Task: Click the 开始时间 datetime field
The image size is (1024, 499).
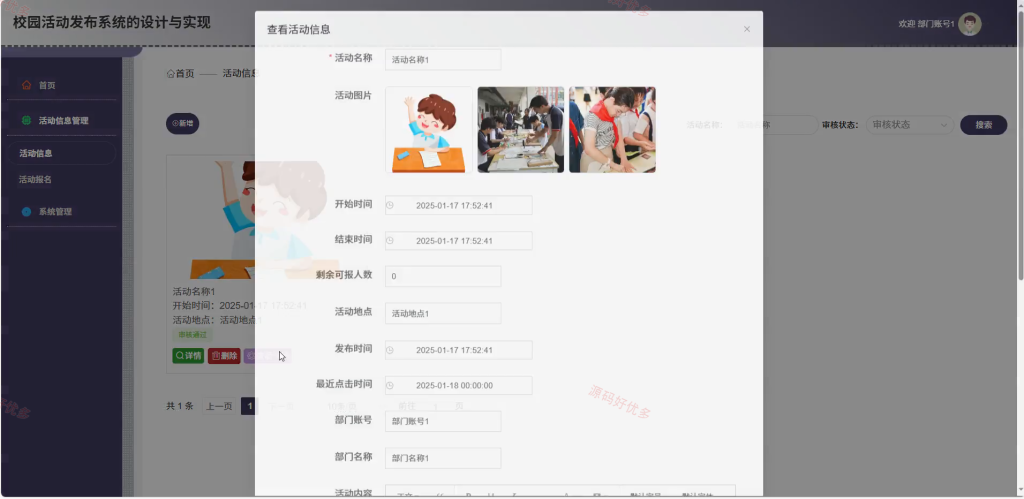Action: (458, 205)
